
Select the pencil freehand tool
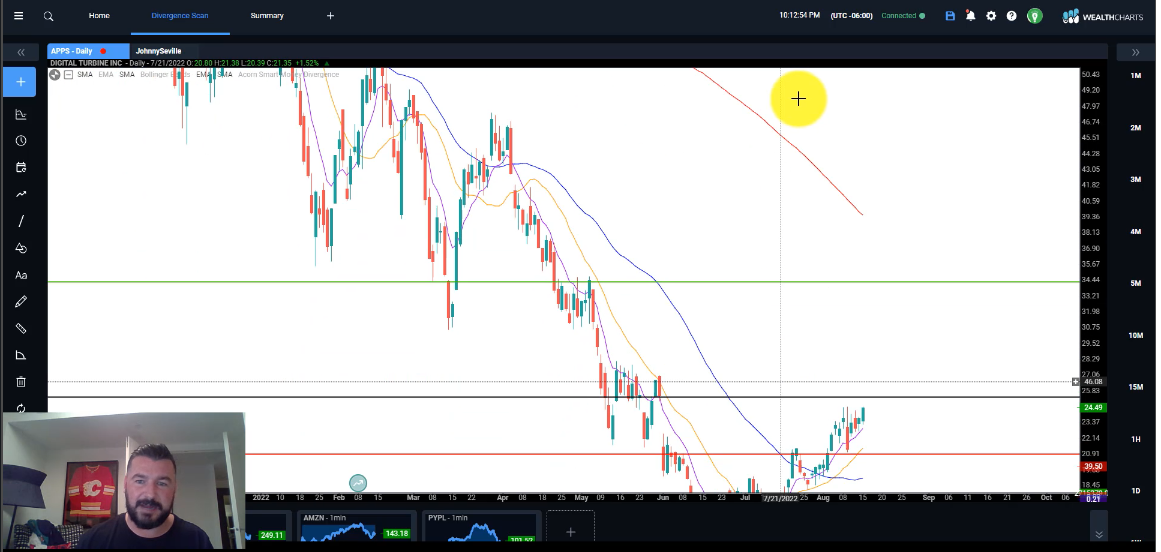21,302
